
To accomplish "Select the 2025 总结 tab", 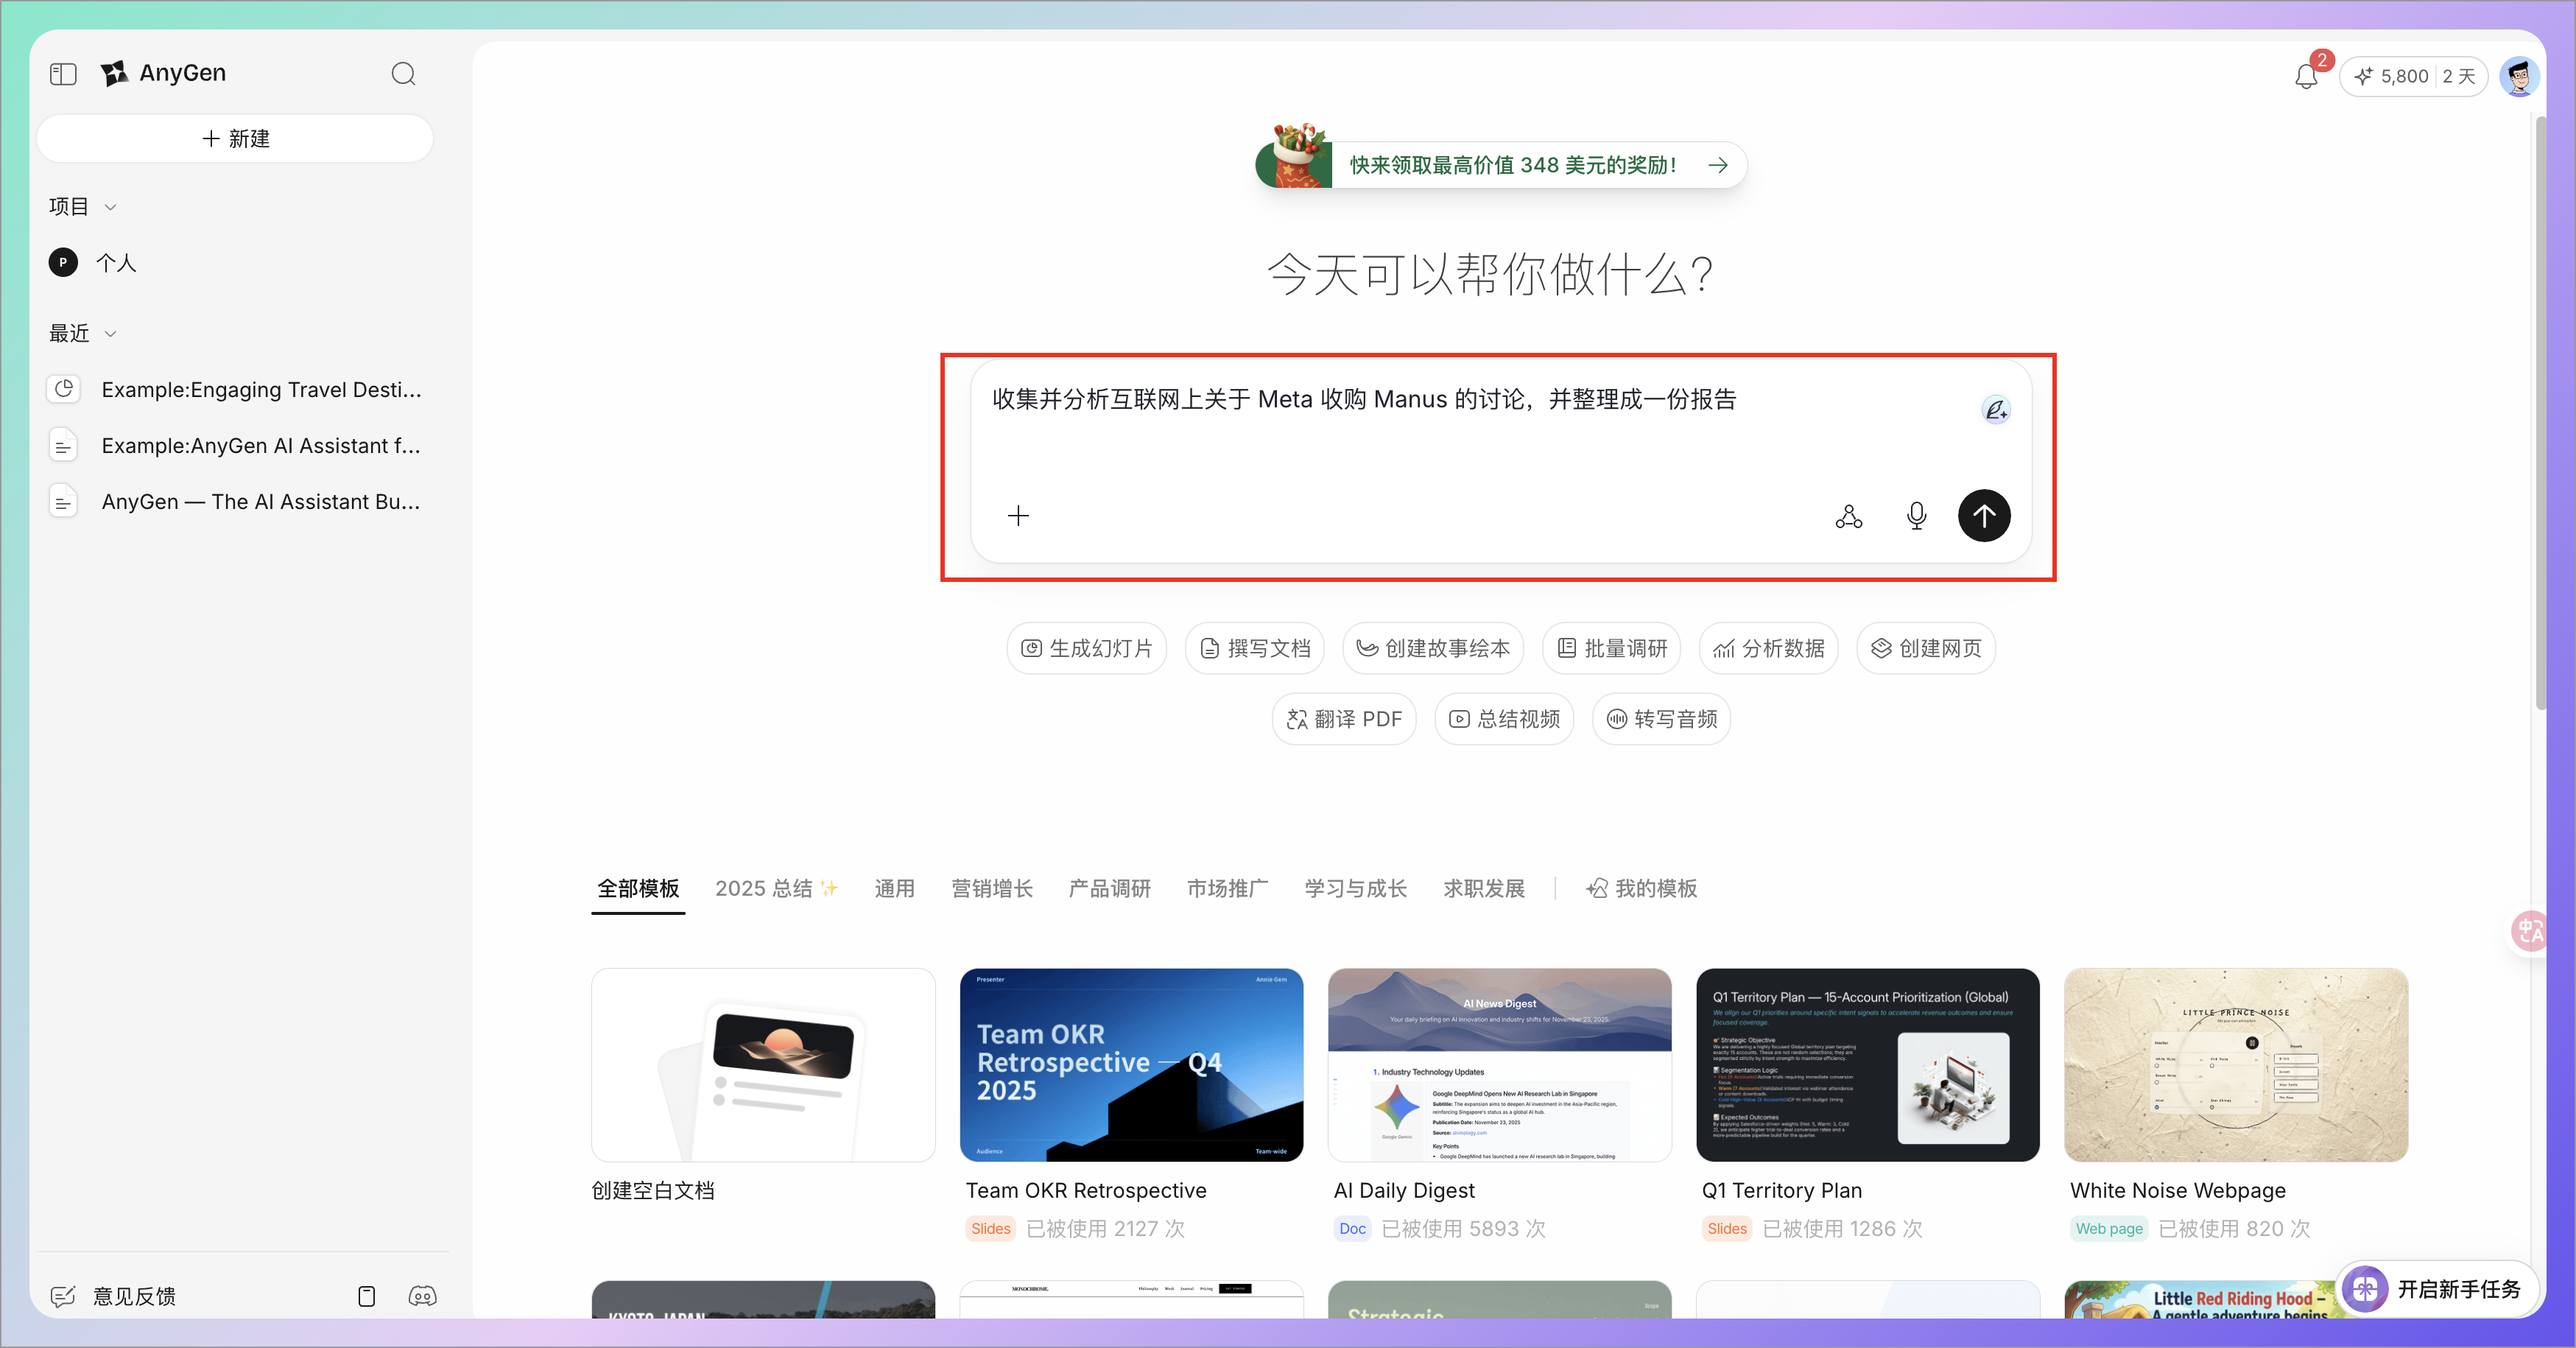I will (x=775, y=888).
